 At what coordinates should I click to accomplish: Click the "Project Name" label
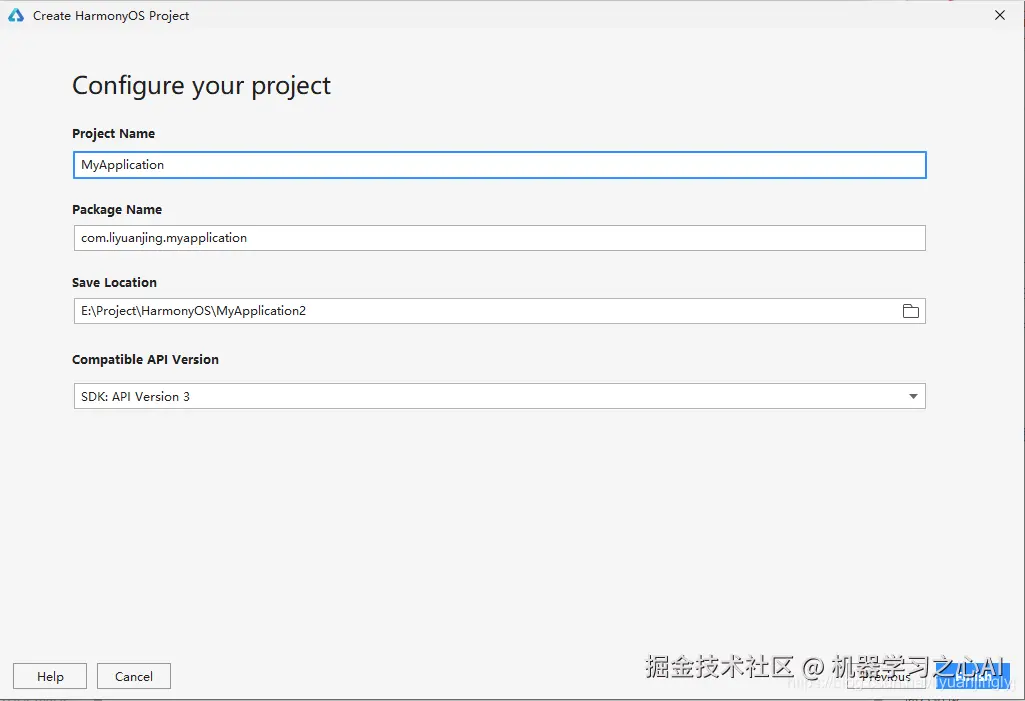tap(113, 134)
